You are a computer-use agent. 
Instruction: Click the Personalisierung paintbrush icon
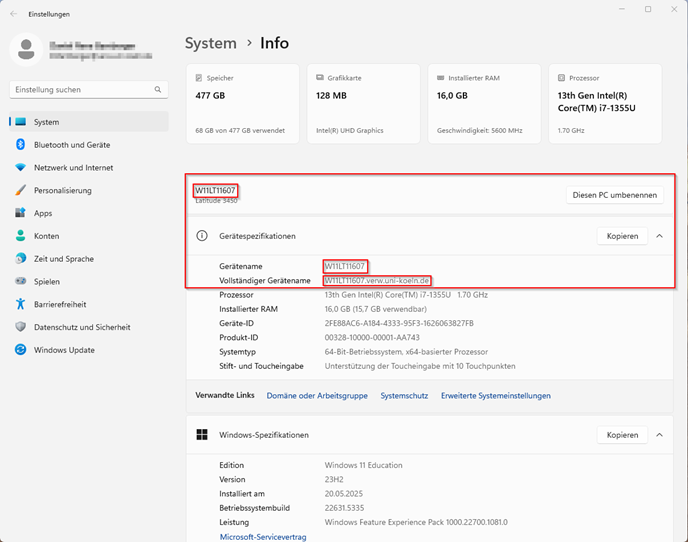tap(21, 190)
